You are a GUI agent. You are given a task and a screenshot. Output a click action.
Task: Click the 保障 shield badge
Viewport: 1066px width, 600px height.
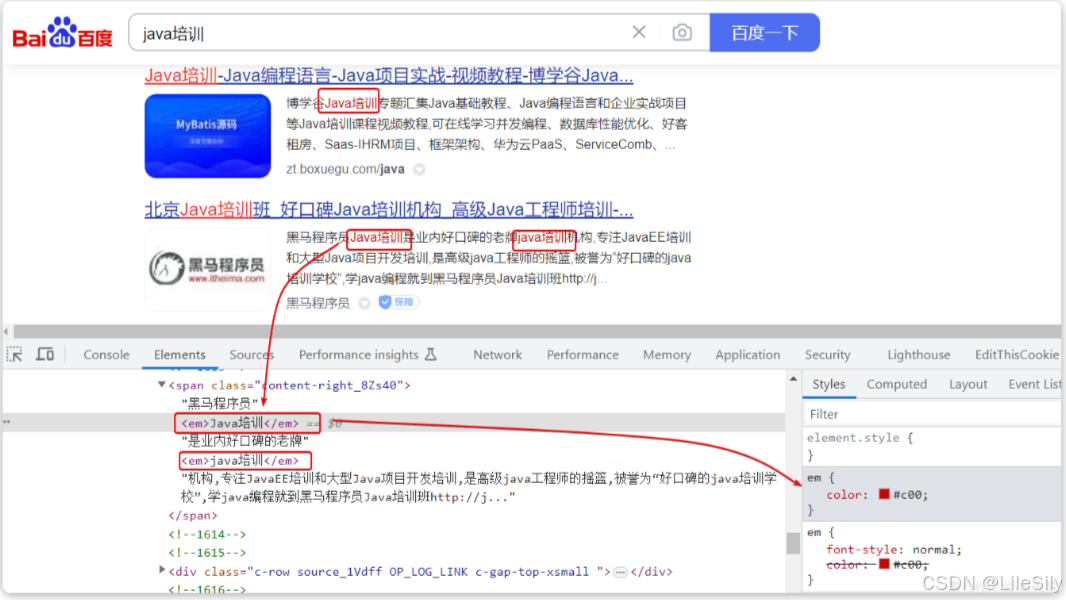[398, 302]
